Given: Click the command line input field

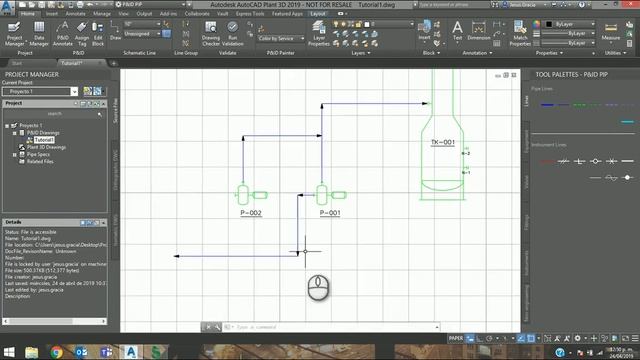Looking at the screenshot, I should pos(335,327).
